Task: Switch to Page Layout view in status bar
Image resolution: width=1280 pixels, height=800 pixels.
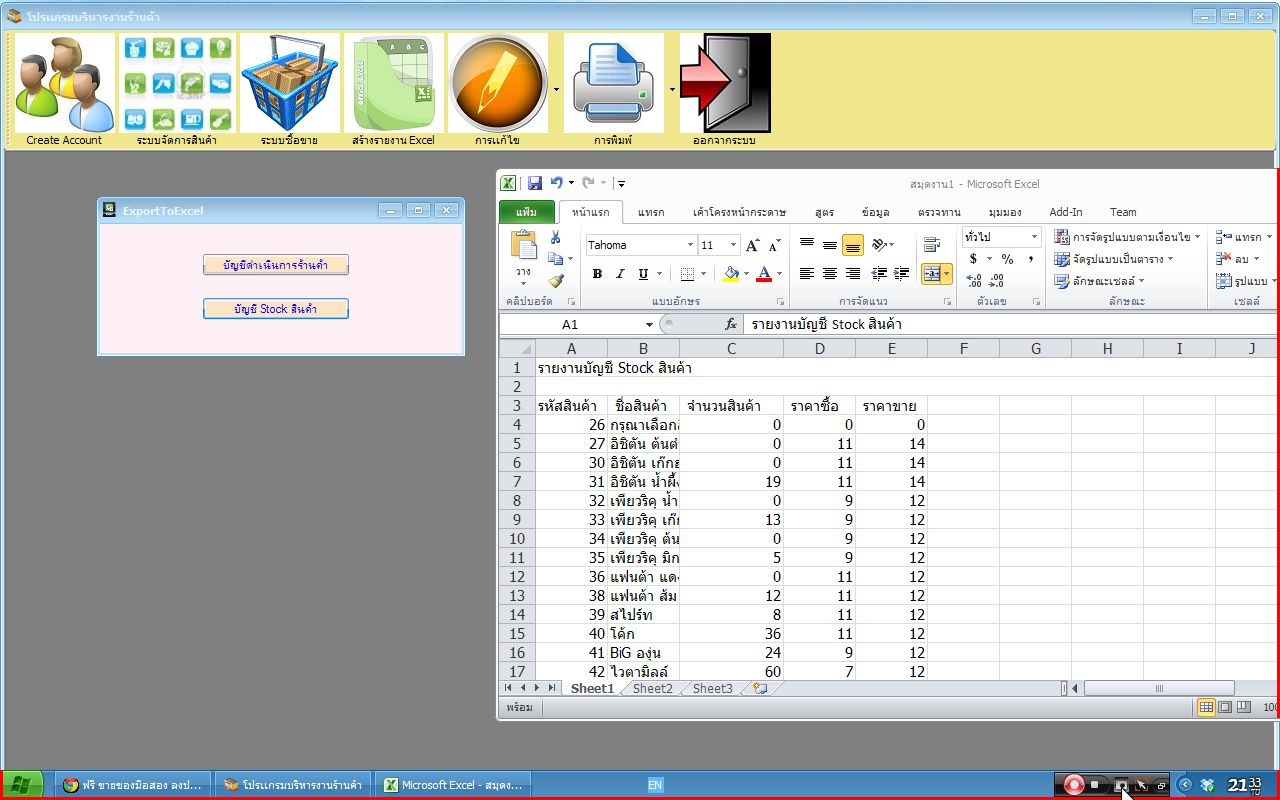Action: point(1225,707)
